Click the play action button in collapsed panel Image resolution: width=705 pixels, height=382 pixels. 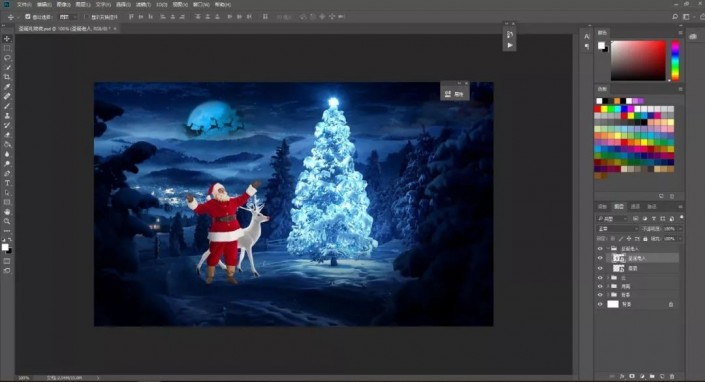[x=509, y=45]
